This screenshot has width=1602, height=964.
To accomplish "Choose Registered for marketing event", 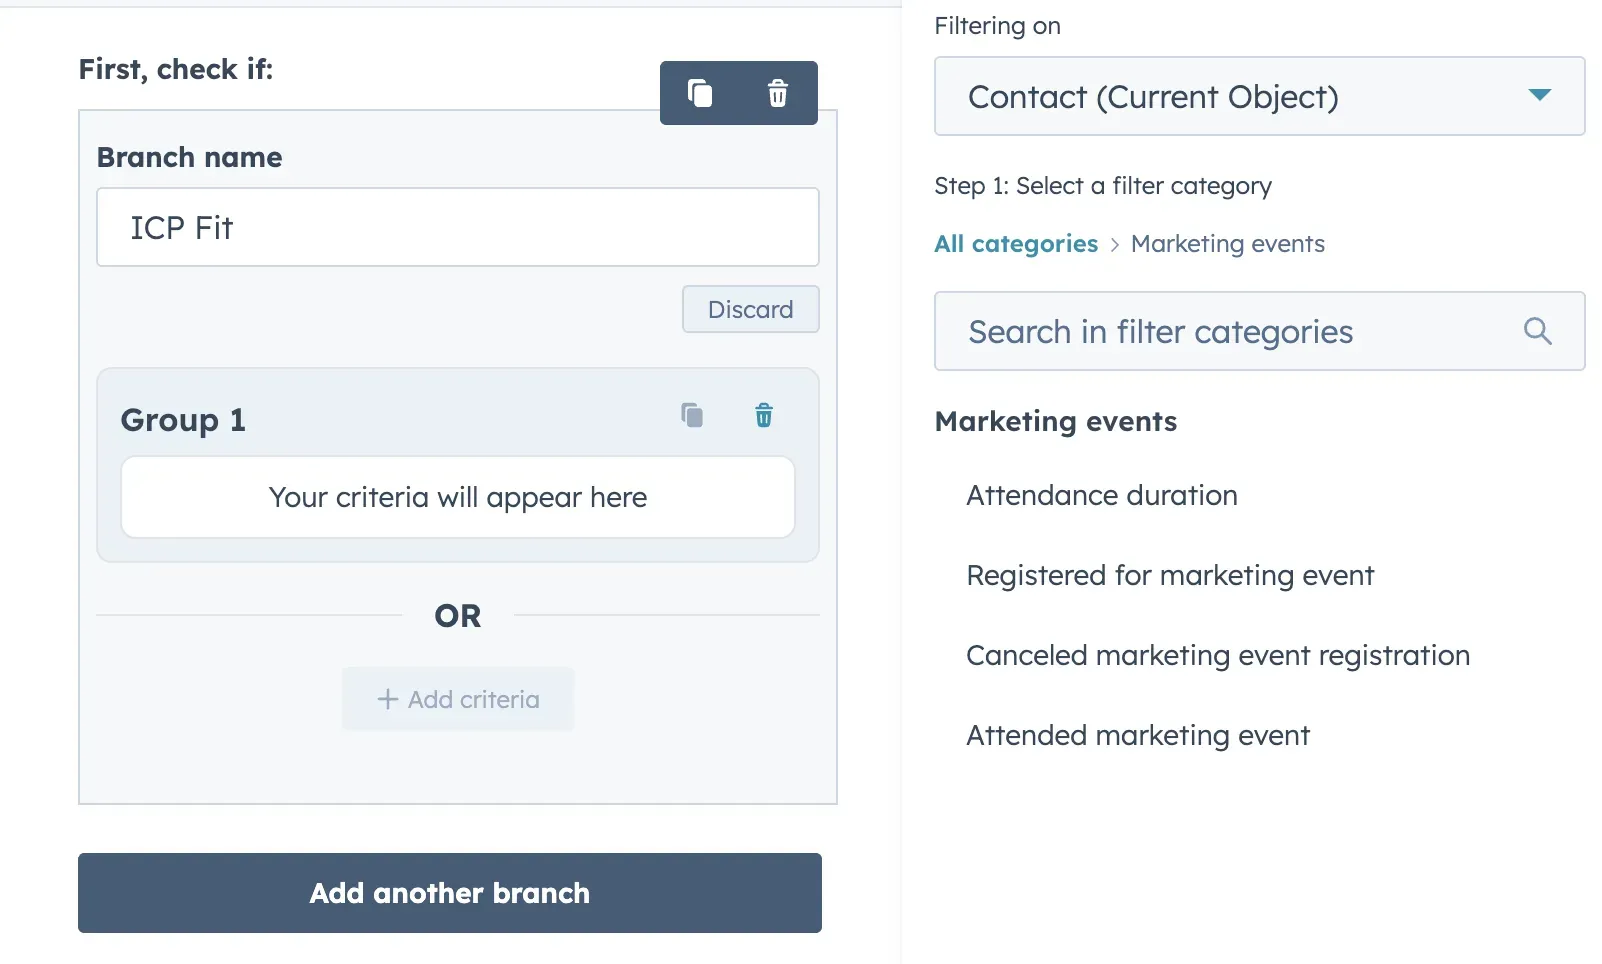I will click(1169, 575).
